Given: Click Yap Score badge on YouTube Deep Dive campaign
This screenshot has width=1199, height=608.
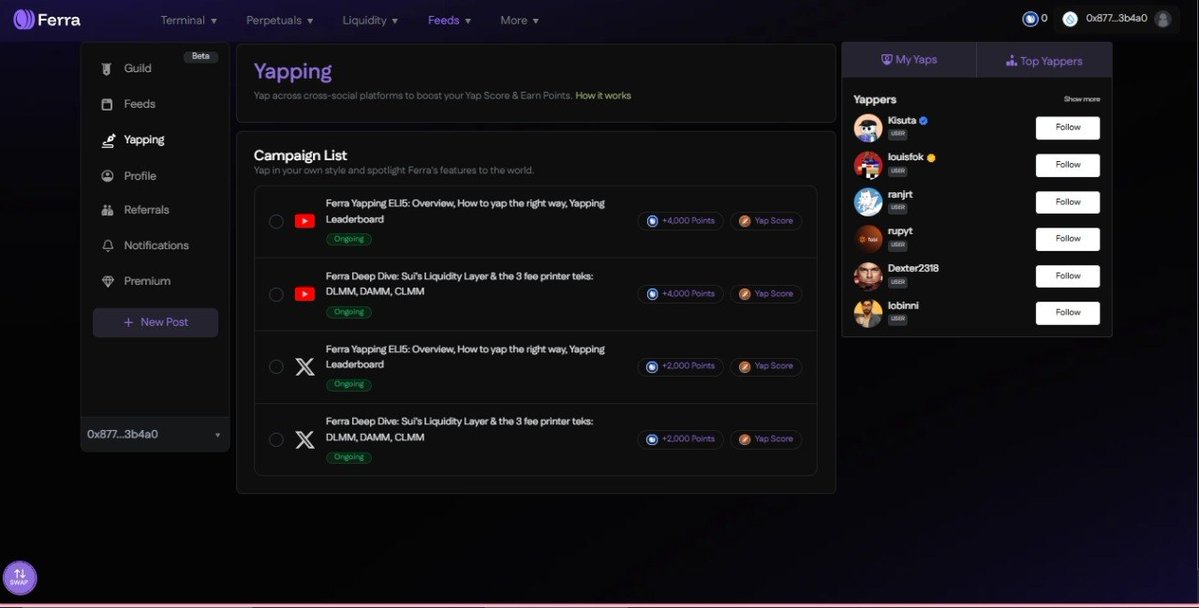Looking at the screenshot, I should pyautogui.click(x=765, y=294).
